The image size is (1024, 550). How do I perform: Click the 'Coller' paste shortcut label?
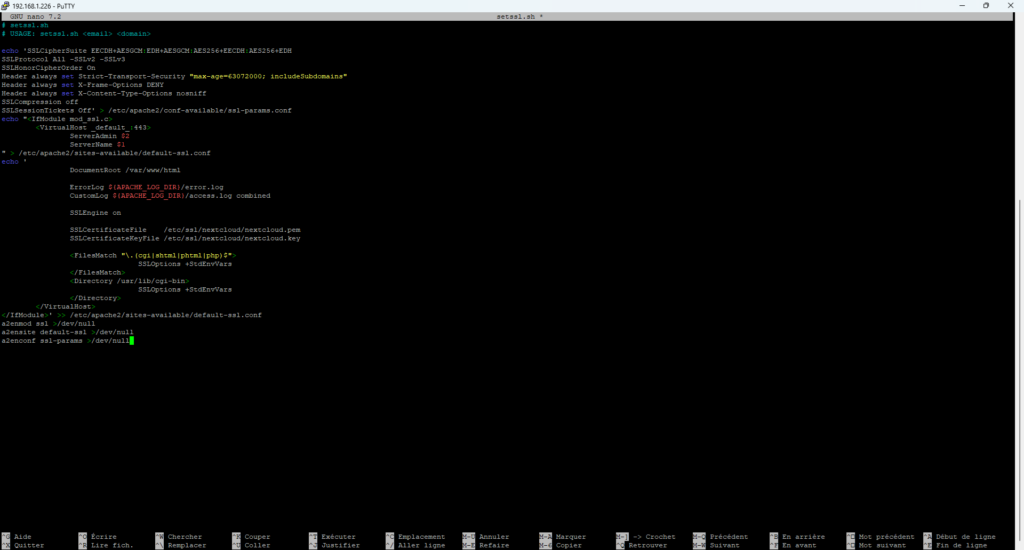(257, 545)
